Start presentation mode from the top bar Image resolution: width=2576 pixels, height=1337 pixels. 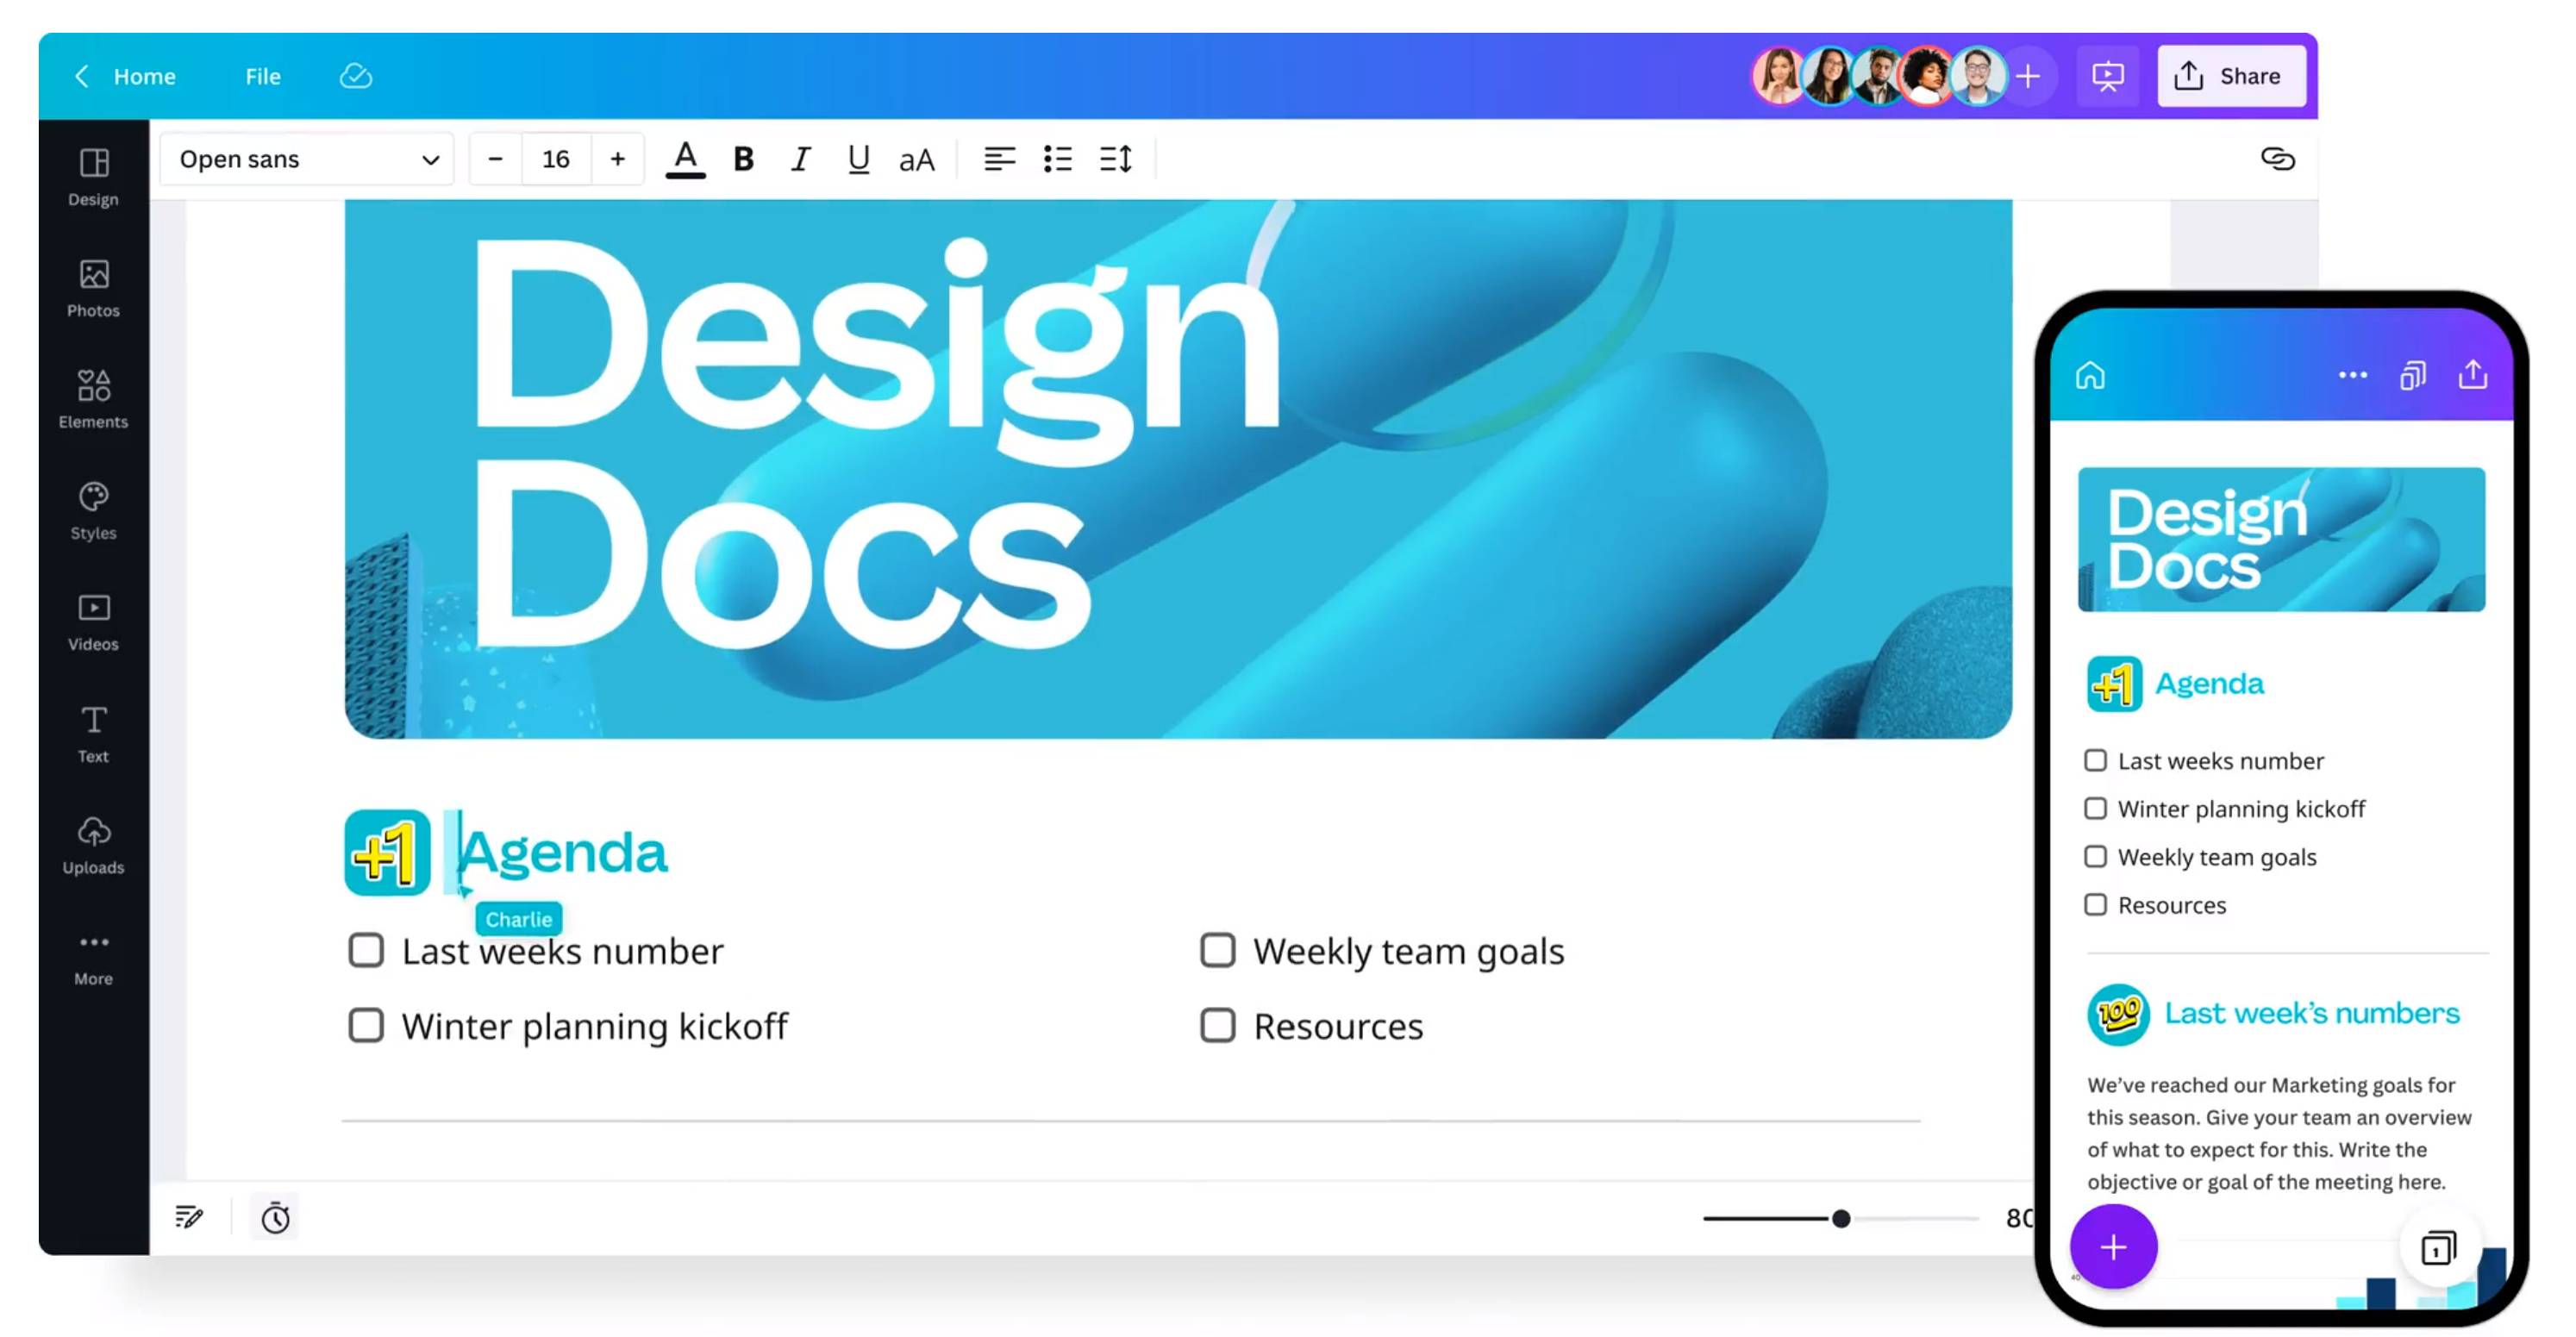point(2108,75)
